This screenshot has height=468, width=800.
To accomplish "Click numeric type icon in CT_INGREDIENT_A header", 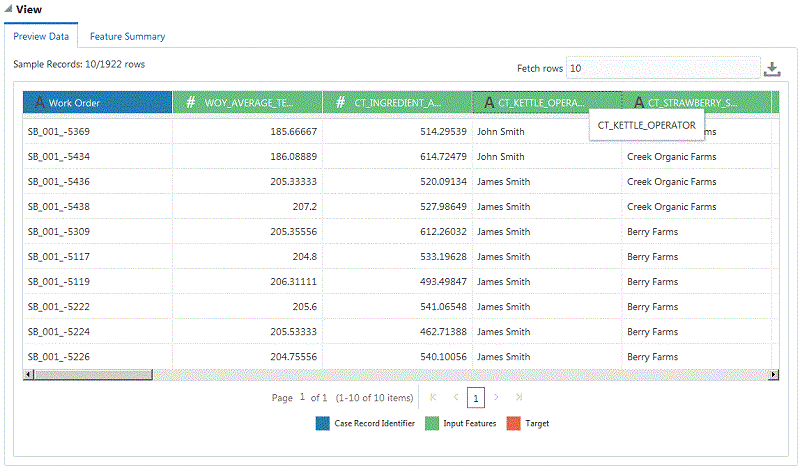I will 341,103.
